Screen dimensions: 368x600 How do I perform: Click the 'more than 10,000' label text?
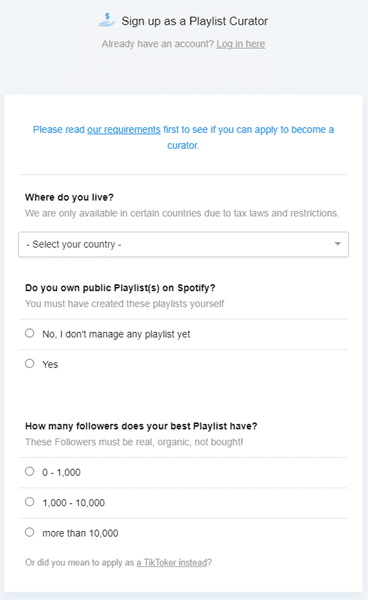click(x=80, y=533)
